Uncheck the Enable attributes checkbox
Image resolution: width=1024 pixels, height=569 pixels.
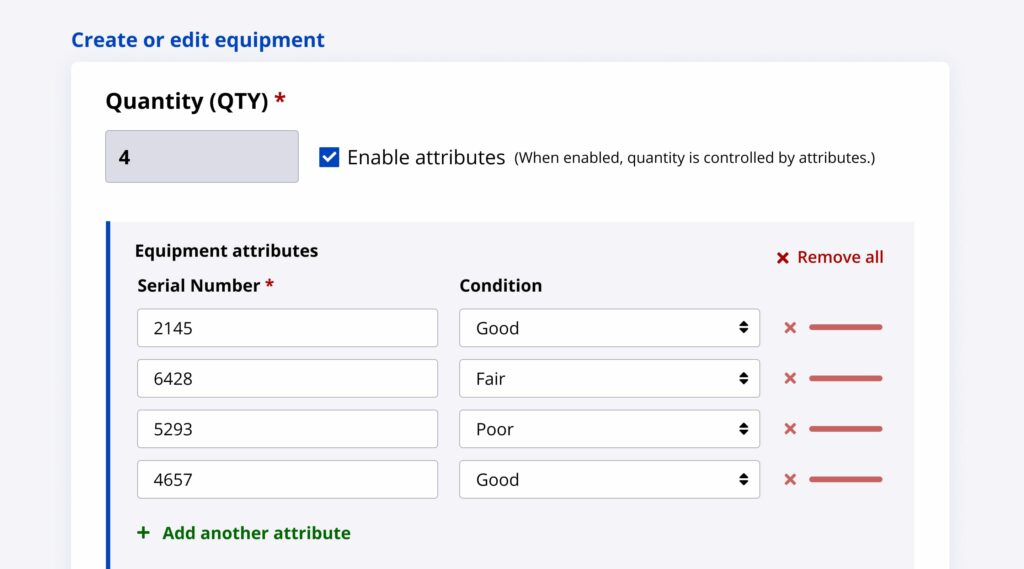coord(329,157)
